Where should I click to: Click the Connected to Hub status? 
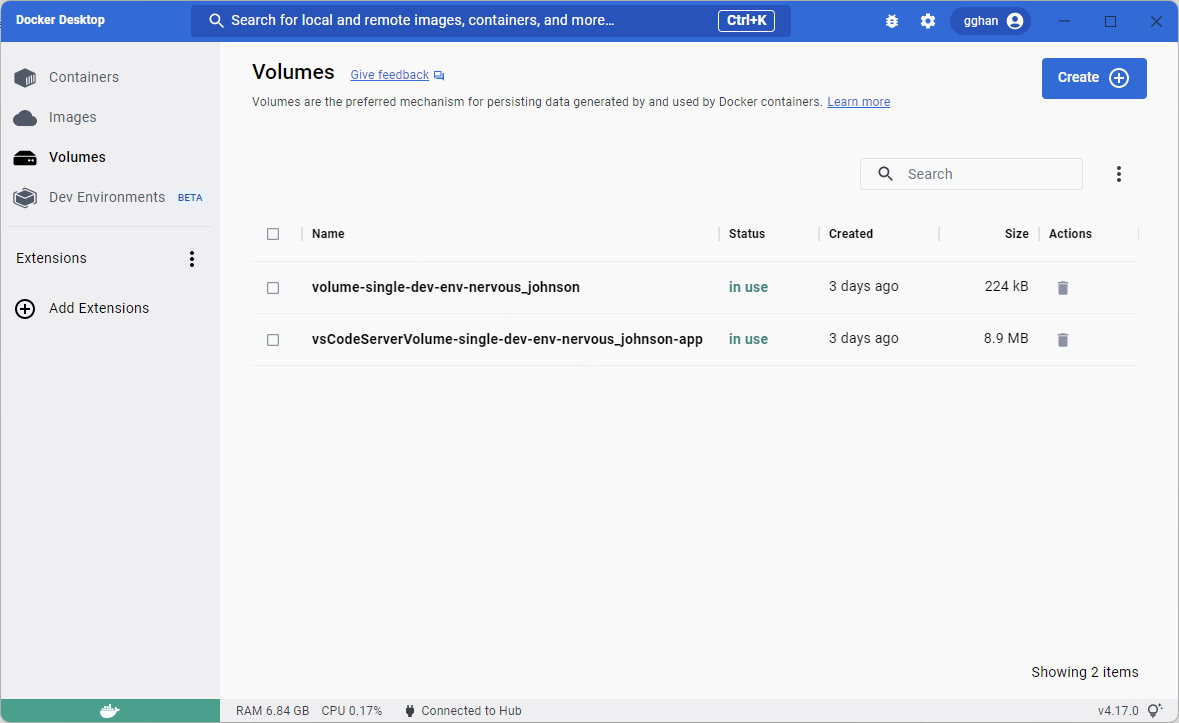tap(463, 711)
